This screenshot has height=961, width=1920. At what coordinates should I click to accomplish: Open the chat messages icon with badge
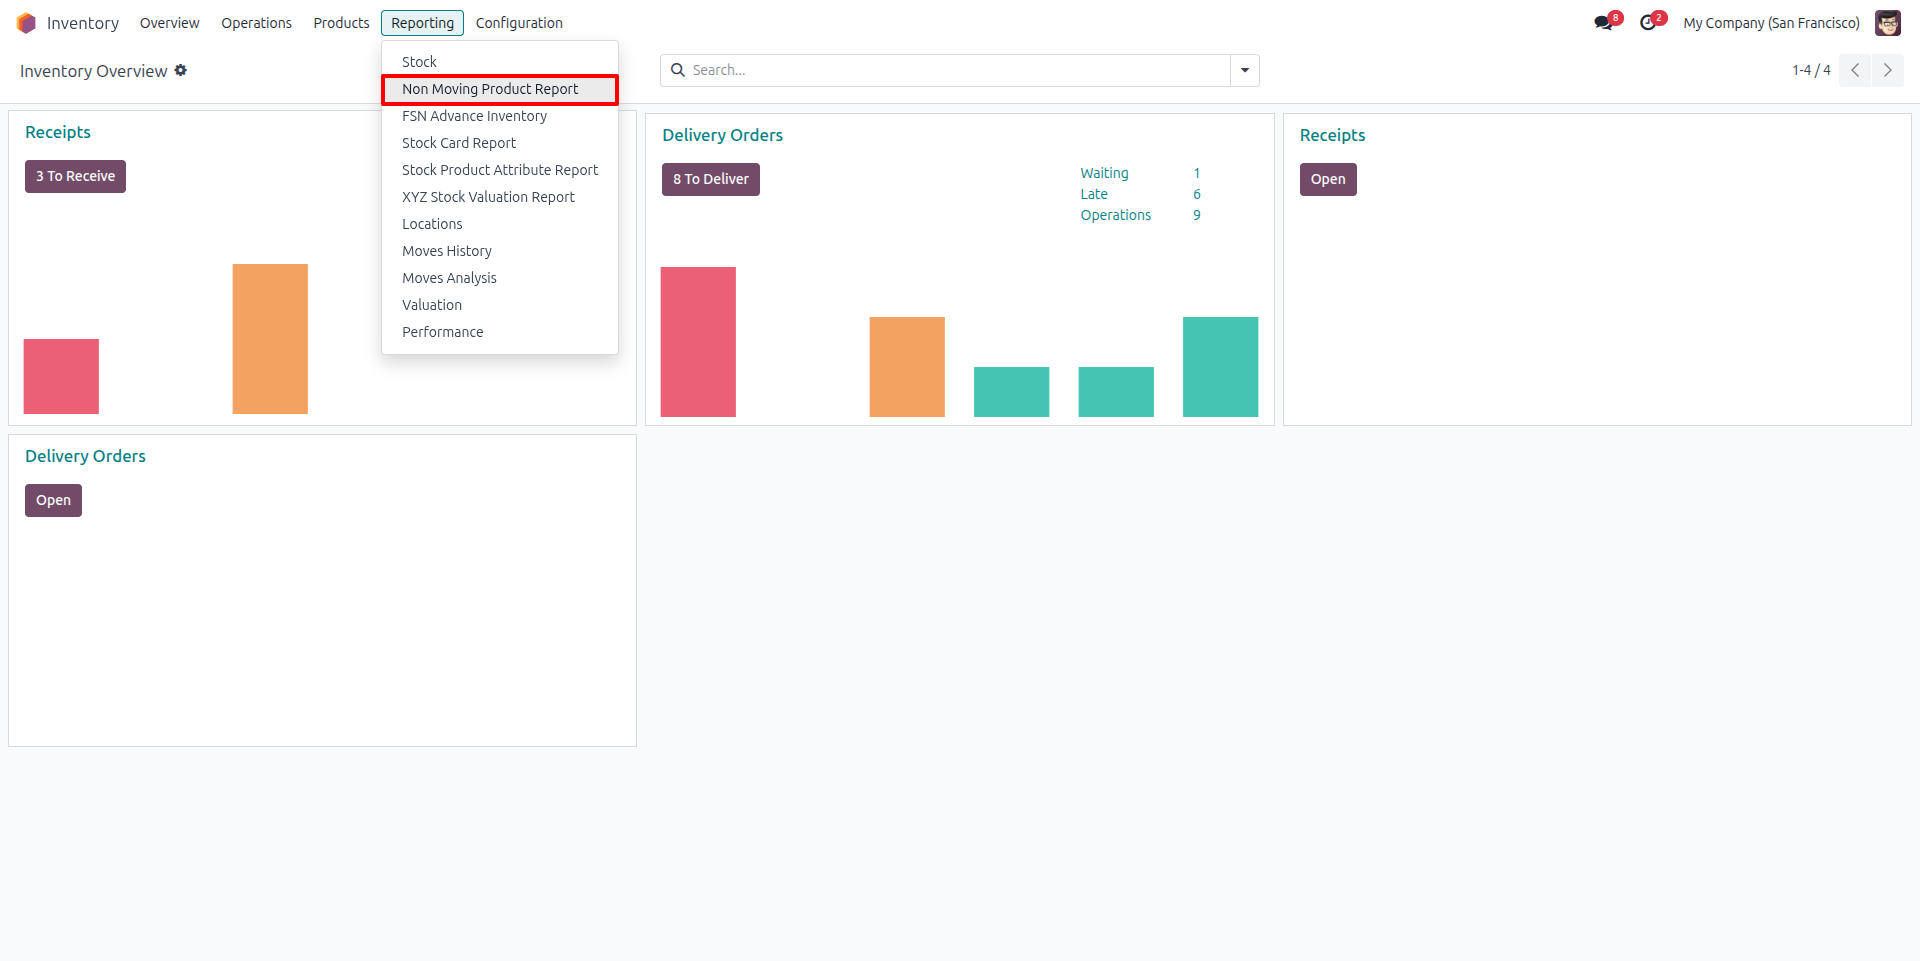(x=1607, y=22)
